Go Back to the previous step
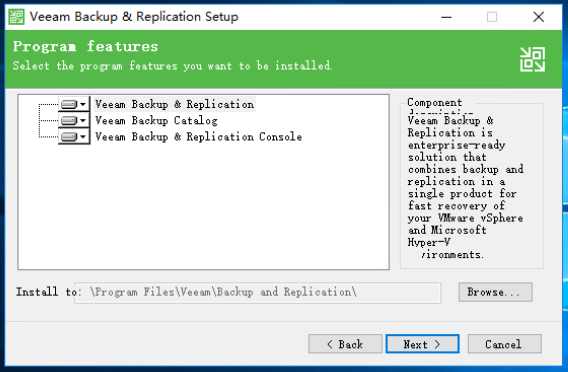Viewport: 568px width, 372px height. [345, 344]
